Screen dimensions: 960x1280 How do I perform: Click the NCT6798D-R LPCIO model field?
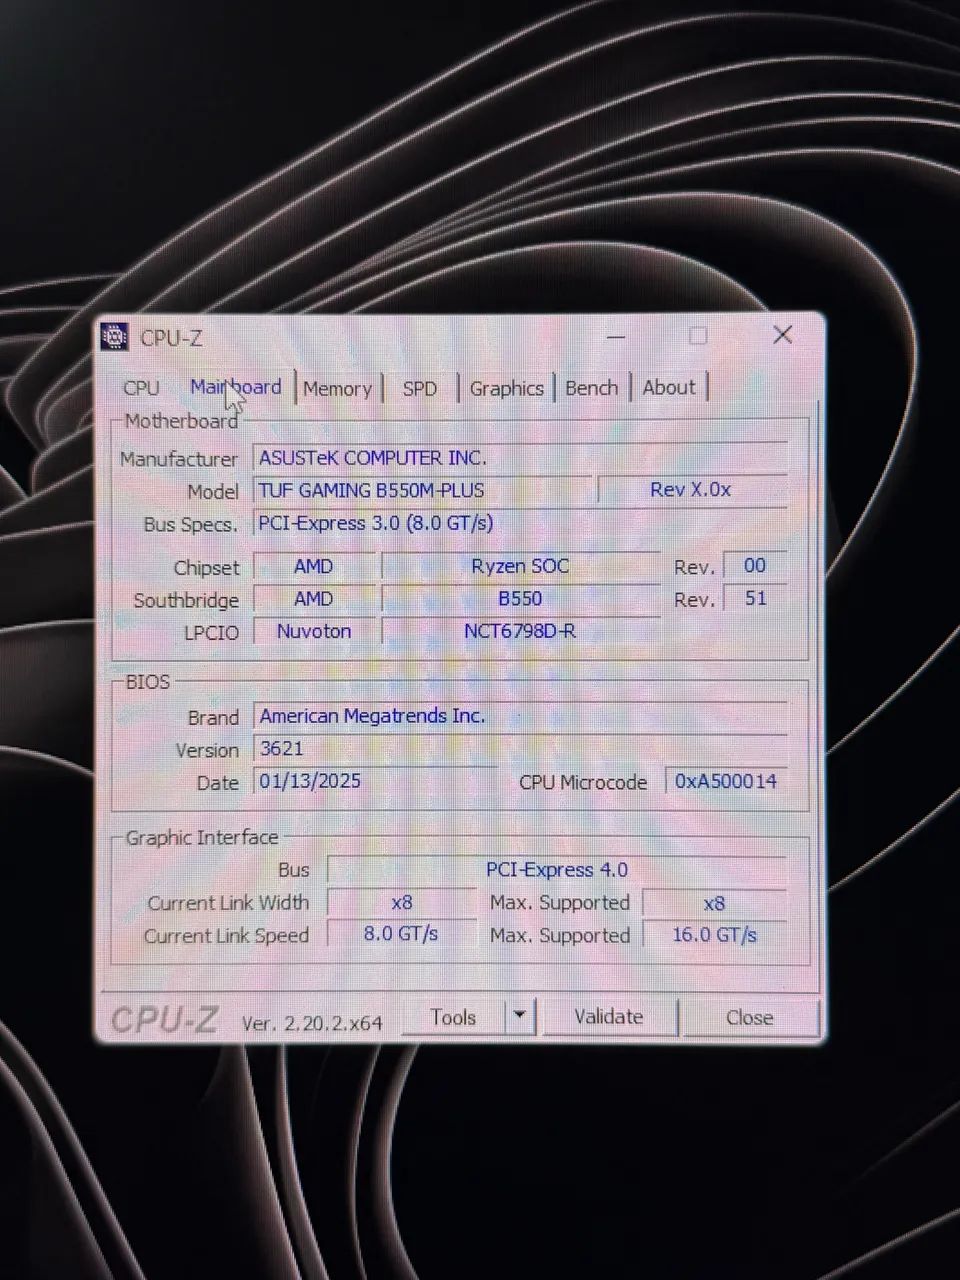520,631
